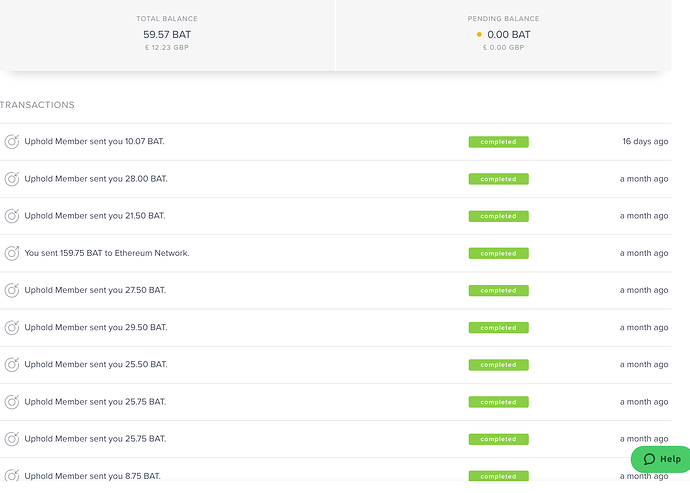Viewport: 690px width, 493px height.
Task: Click completed badge on the 159.75 BAT row
Action: click(498, 253)
